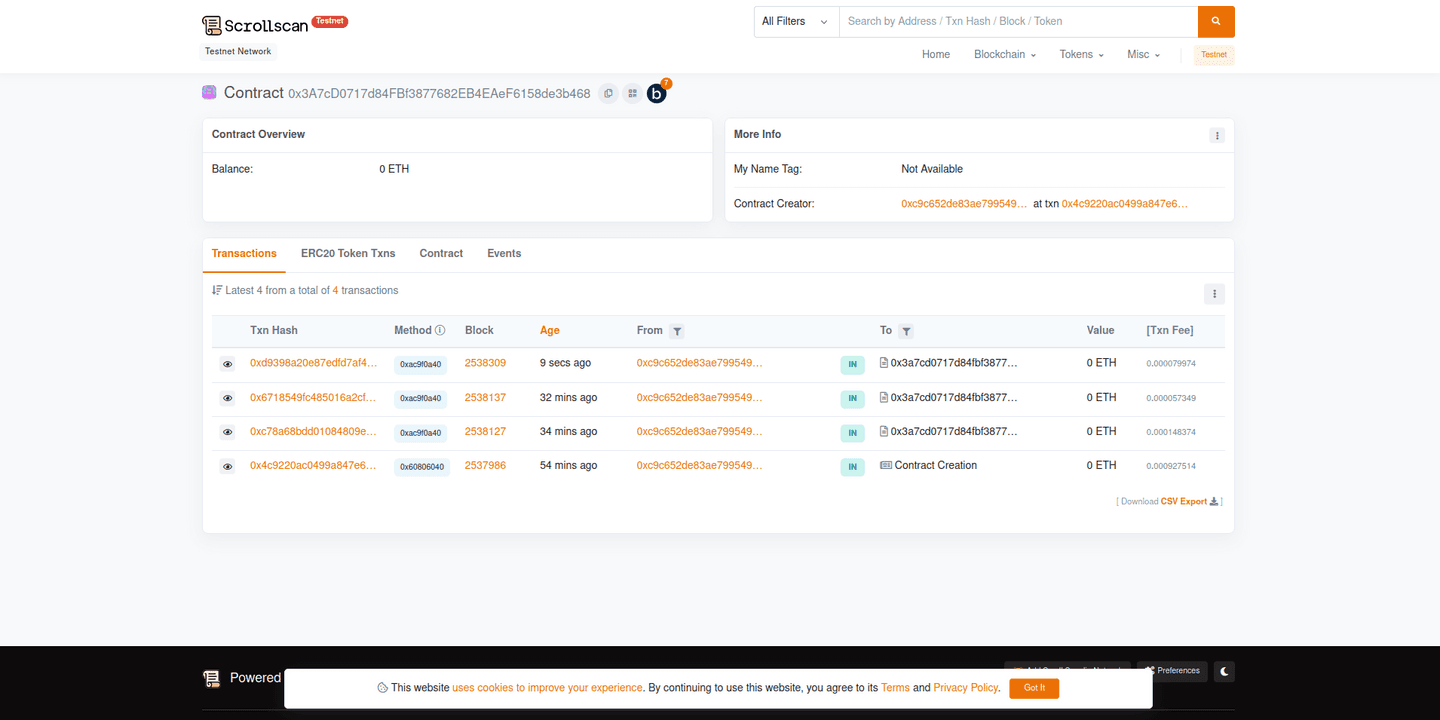The width and height of the screenshot is (1440, 720).
Task: Go to the Home page
Action: (936, 54)
